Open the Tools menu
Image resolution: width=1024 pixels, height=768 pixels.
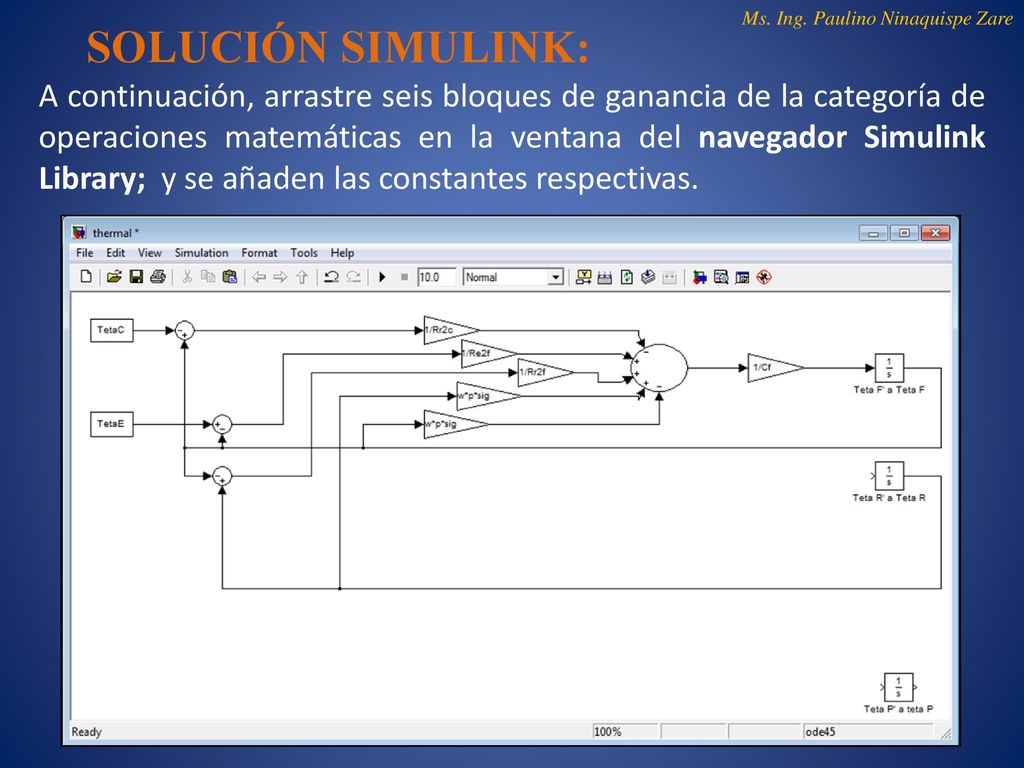[x=304, y=253]
